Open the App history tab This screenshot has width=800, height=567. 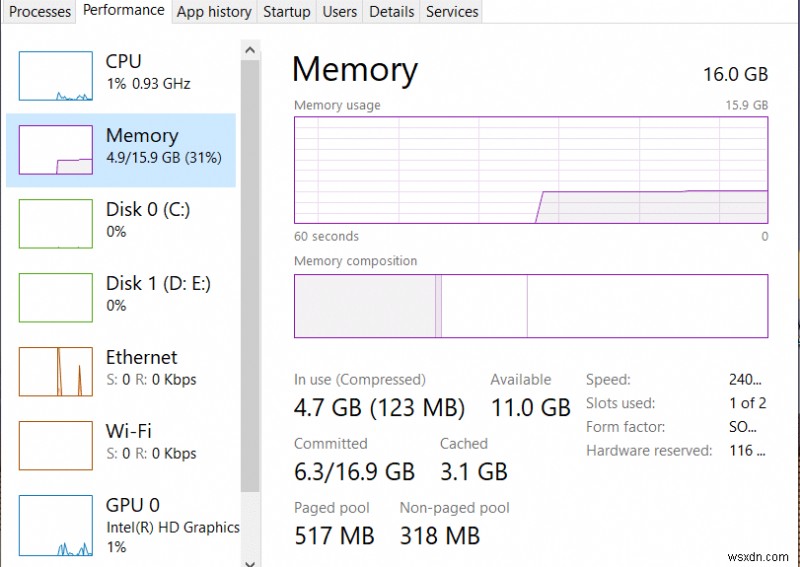pos(214,12)
